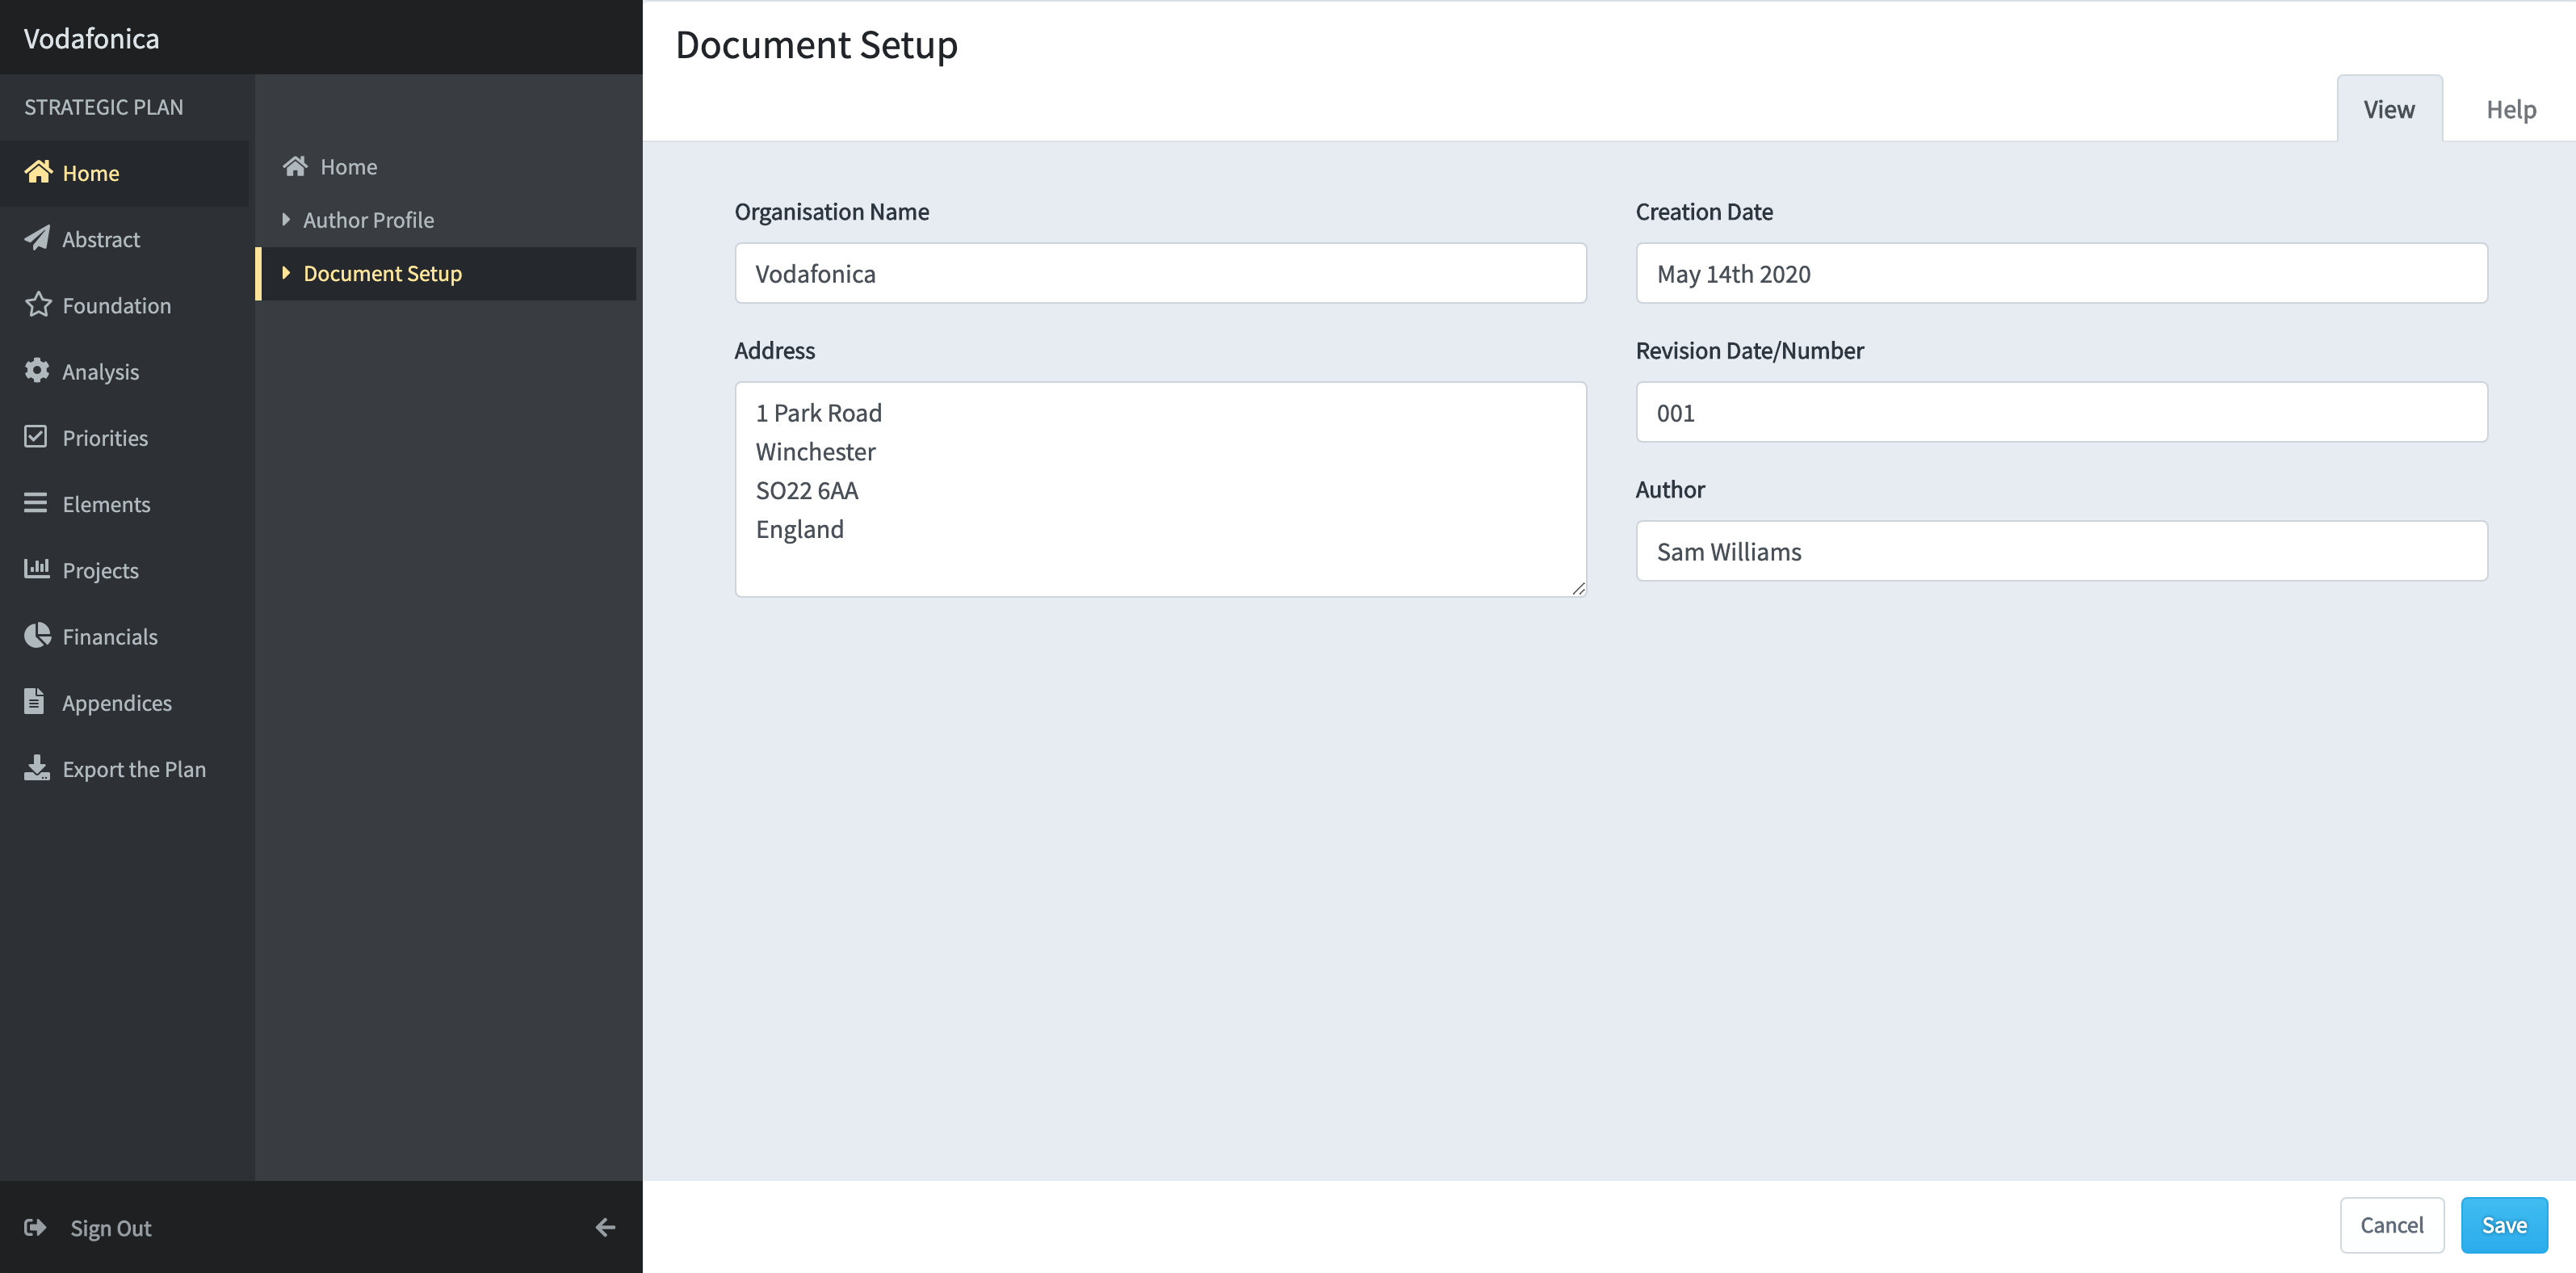Click the Address text area
The width and height of the screenshot is (2576, 1273).
(x=1160, y=489)
